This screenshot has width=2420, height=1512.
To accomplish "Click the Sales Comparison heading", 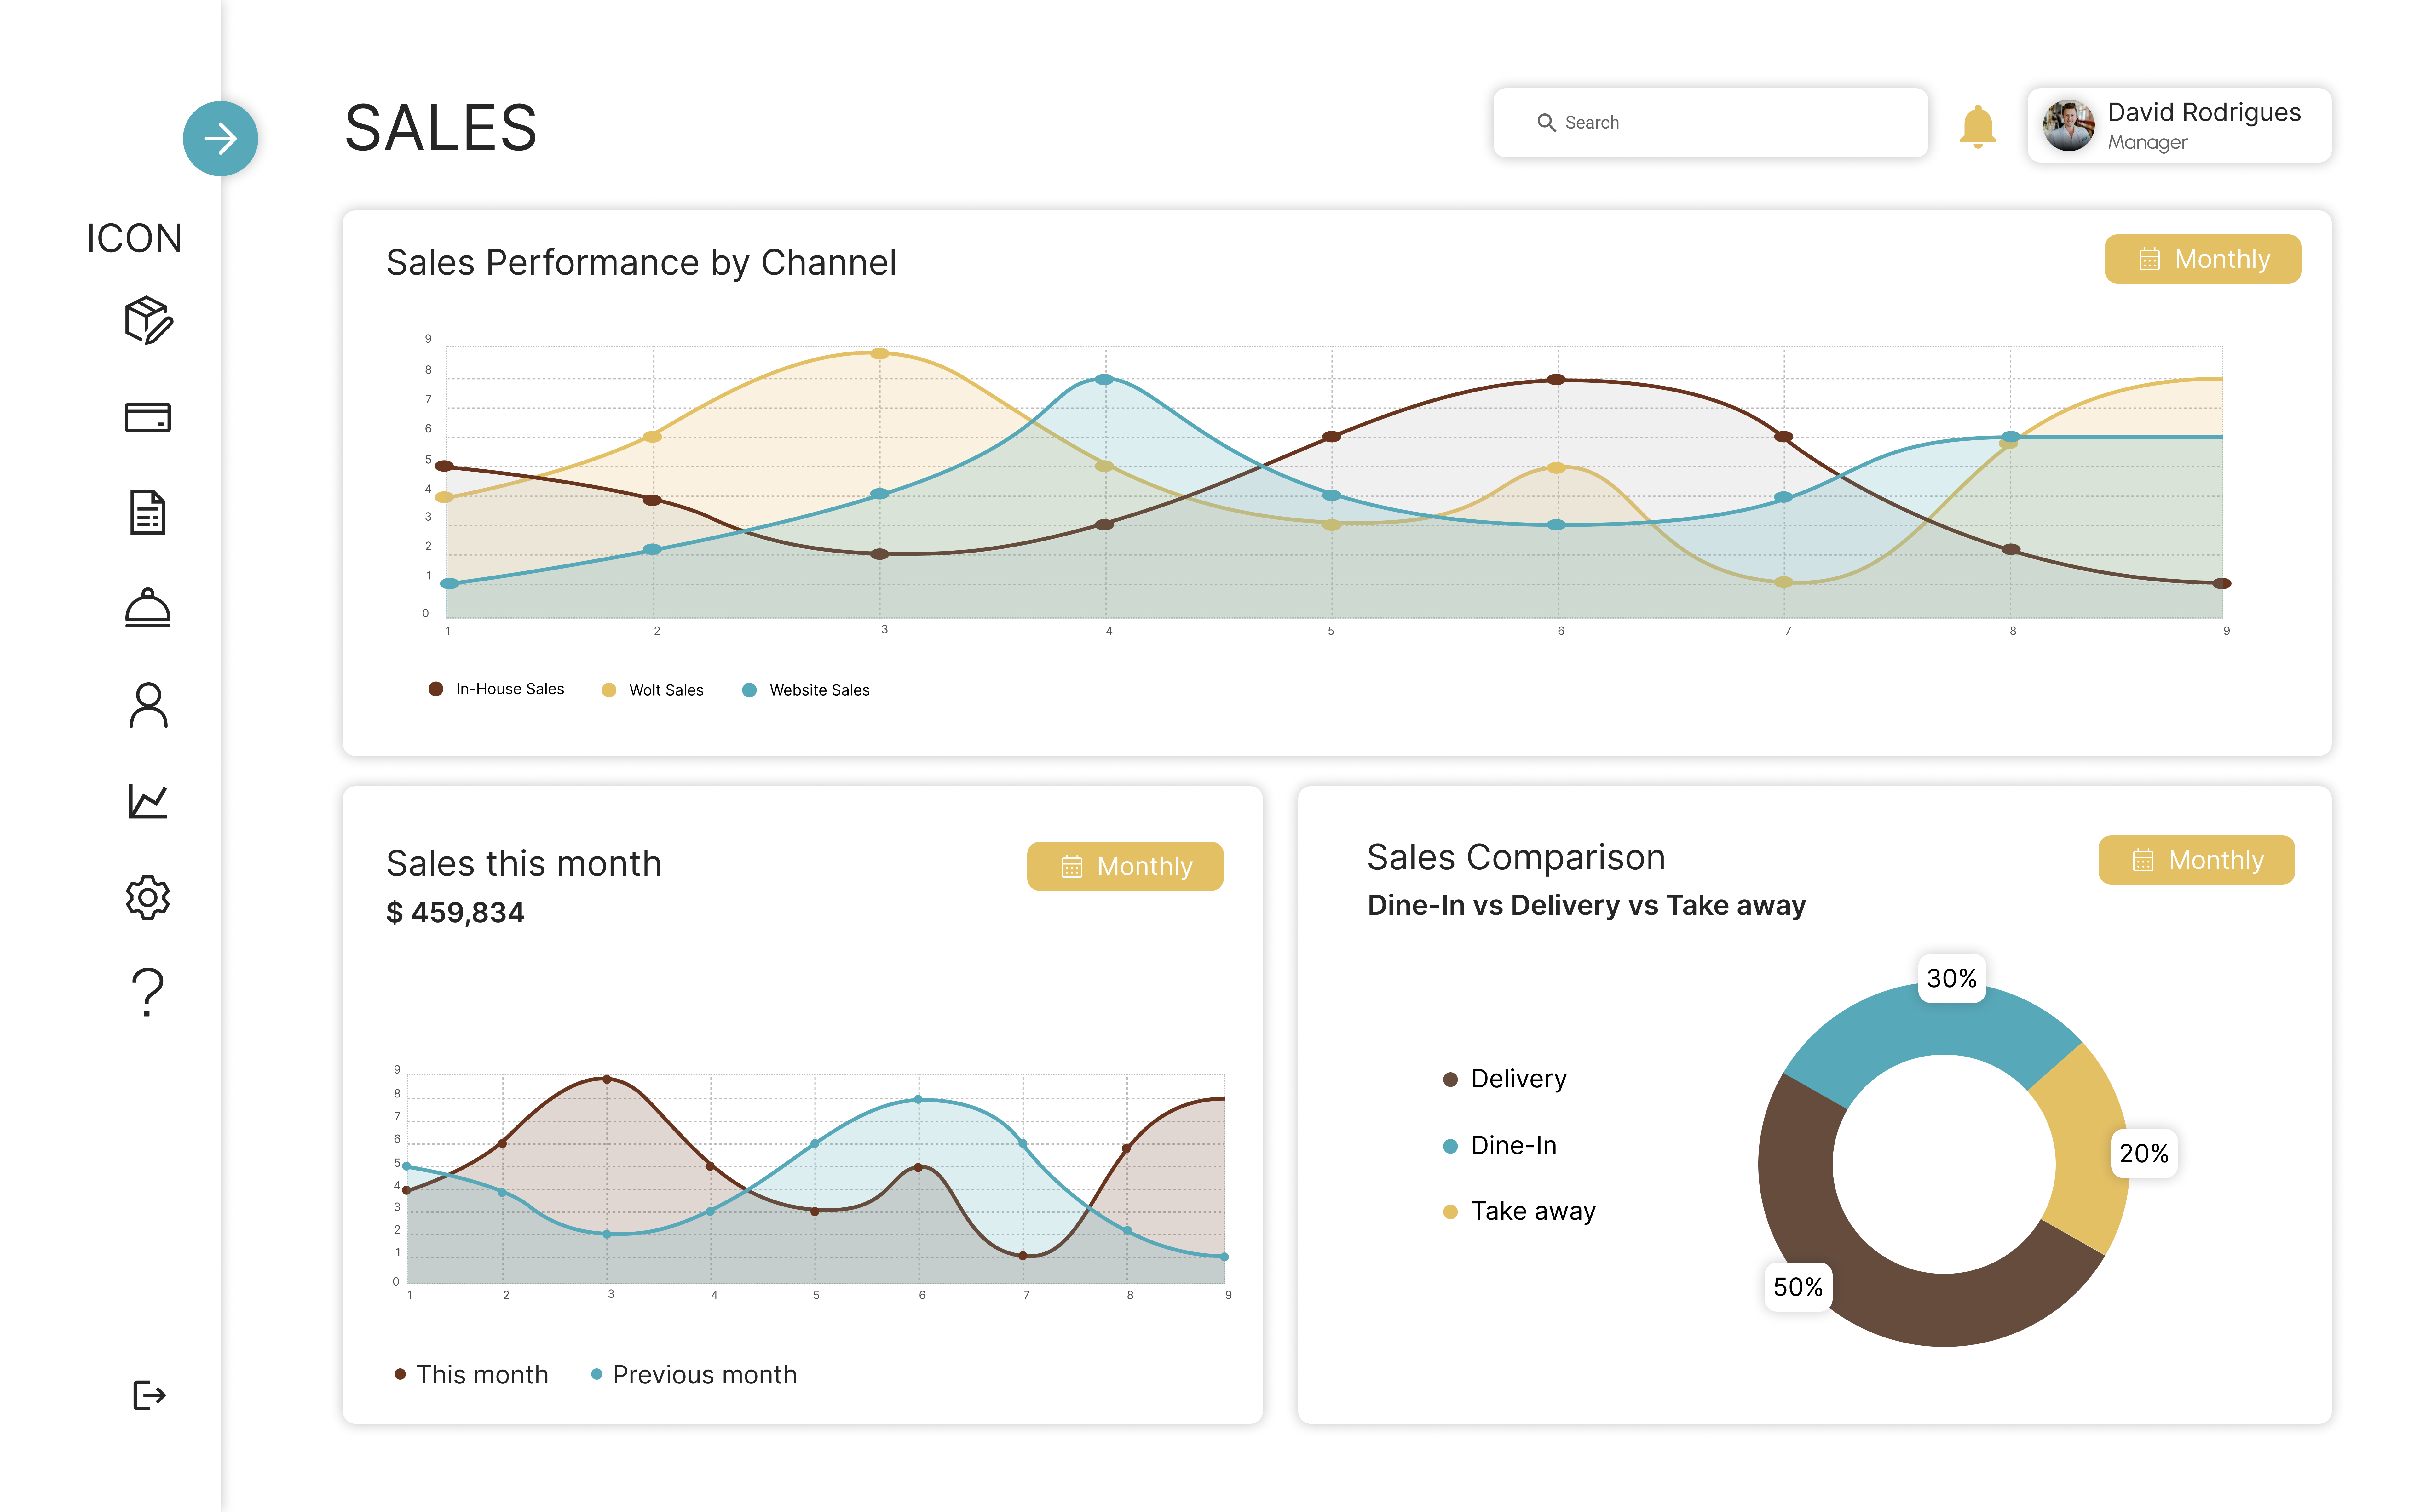I will (1516, 857).
